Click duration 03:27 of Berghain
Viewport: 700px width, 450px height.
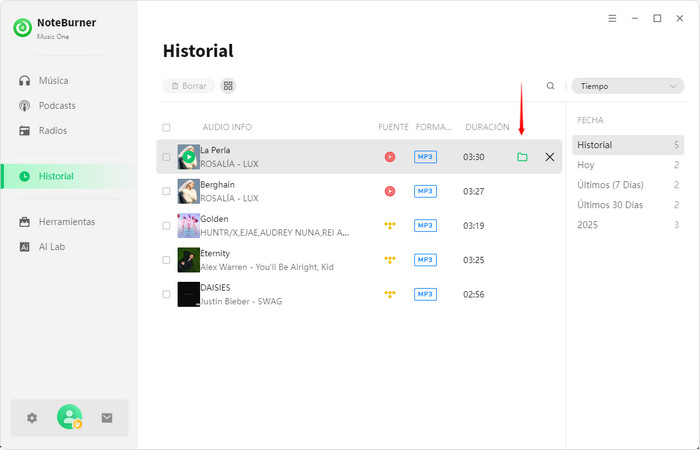click(473, 192)
